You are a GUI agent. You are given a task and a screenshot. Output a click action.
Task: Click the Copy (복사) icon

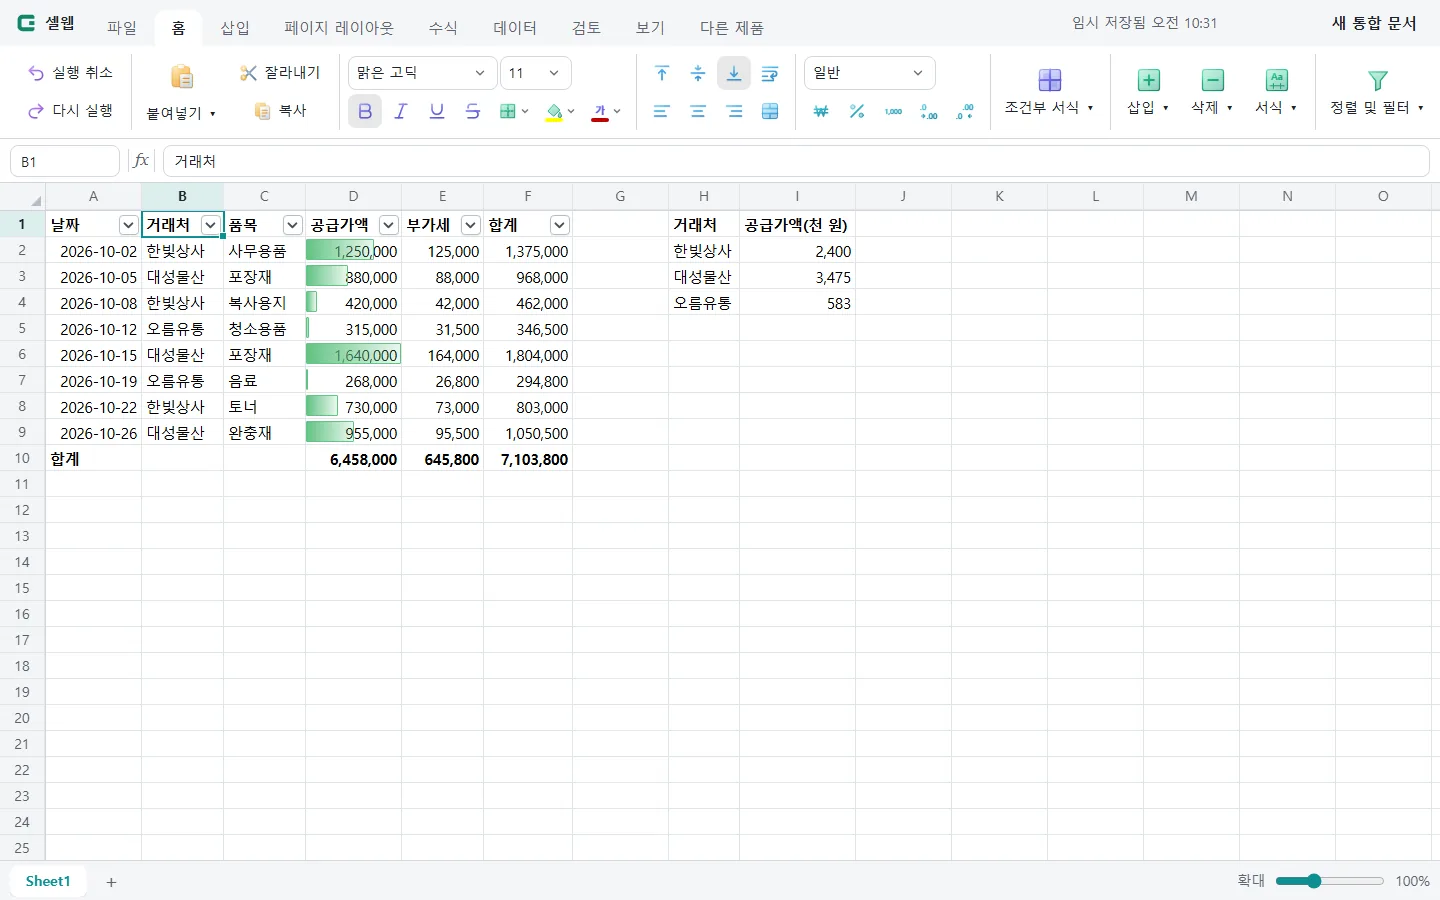pyautogui.click(x=263, y=111)
